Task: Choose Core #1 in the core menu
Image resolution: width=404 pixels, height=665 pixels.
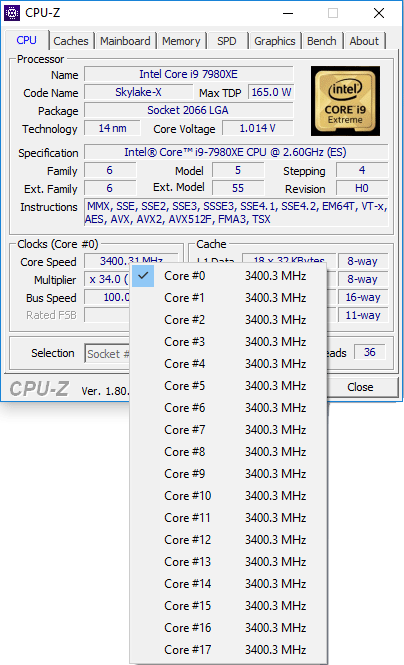Action: pyautogui.click(x=228, y=298)
